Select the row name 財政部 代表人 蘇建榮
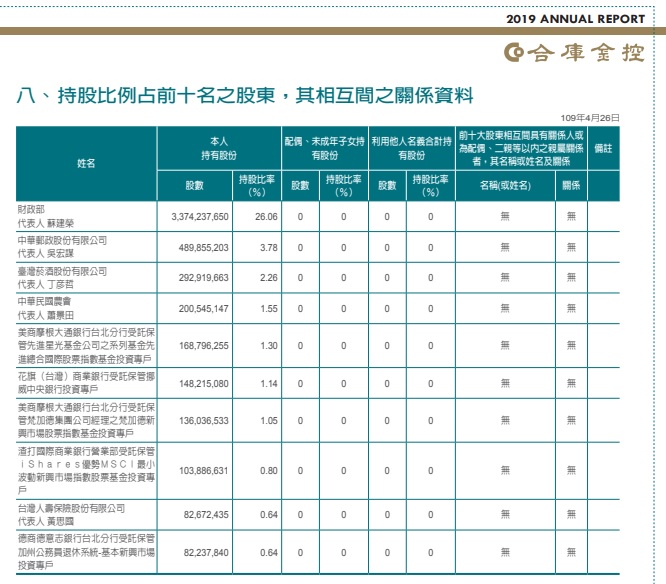Image resolution: width=666 pixels, height=584 pixels. pos(45,216)
